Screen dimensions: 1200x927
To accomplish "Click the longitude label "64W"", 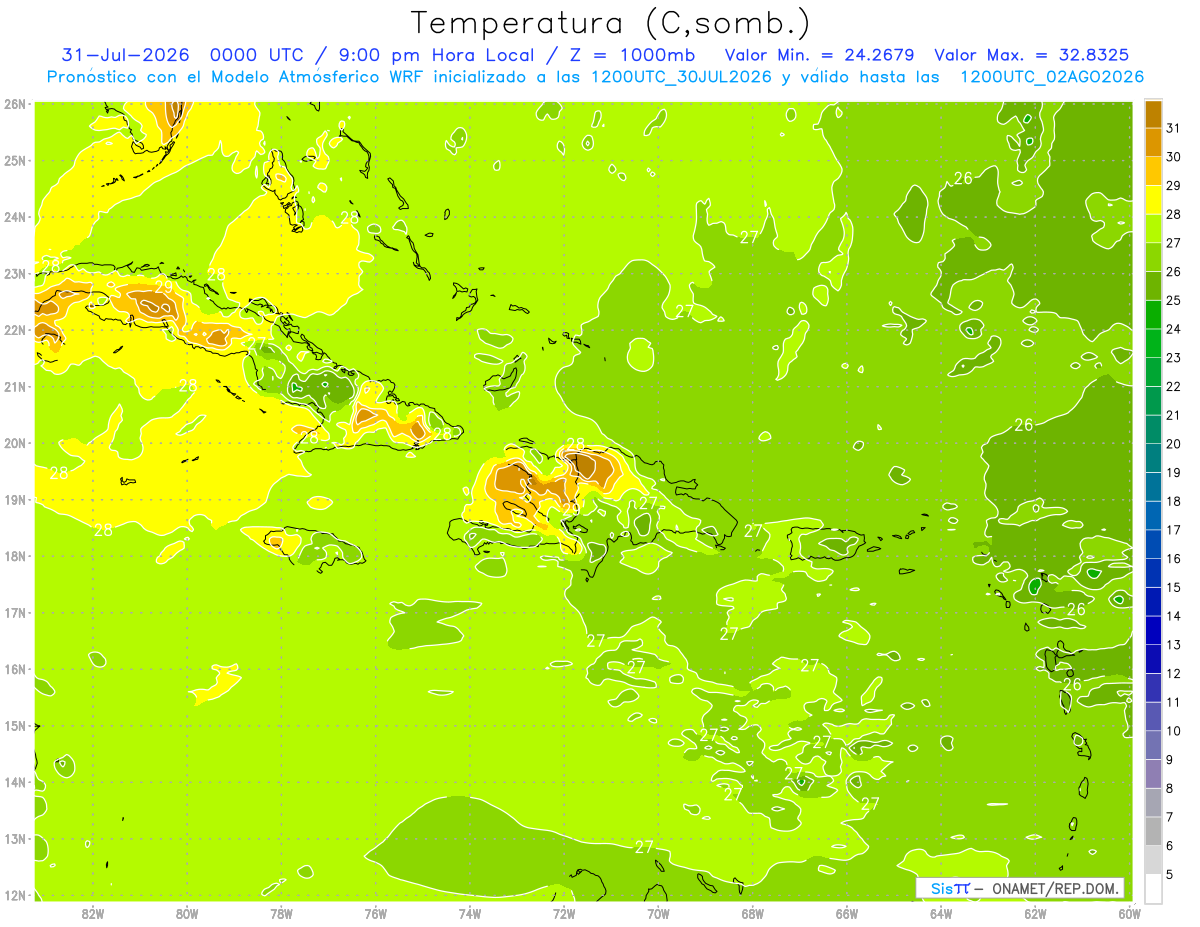I will click(941, 913).
